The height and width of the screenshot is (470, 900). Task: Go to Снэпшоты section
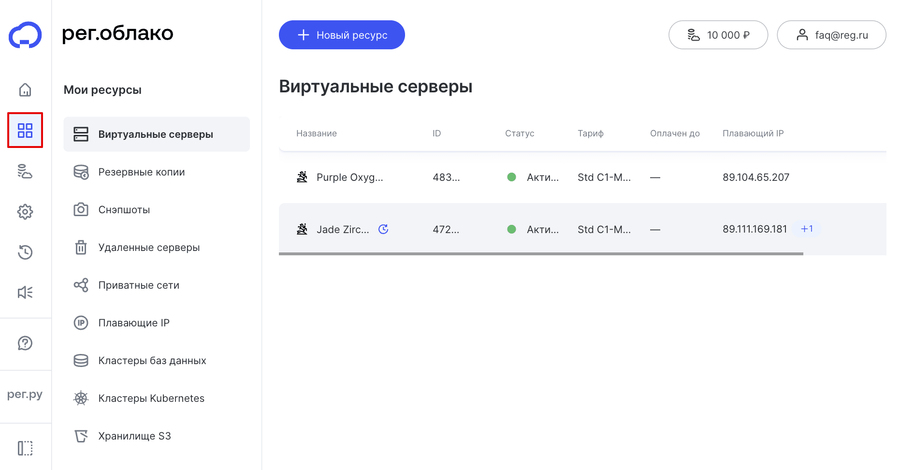[x=124, y=210]
